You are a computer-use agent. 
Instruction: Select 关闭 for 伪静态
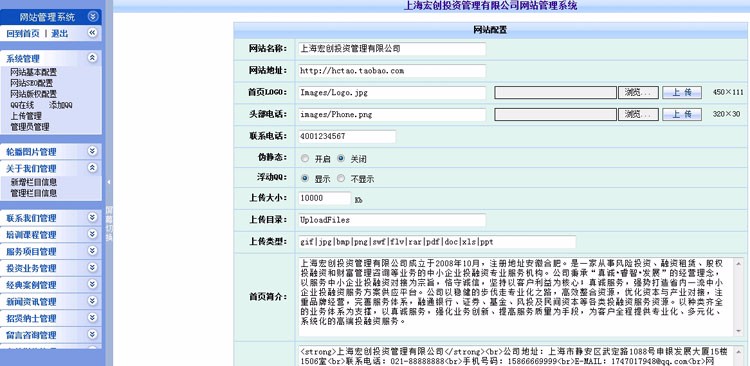(x=341, y=158)
